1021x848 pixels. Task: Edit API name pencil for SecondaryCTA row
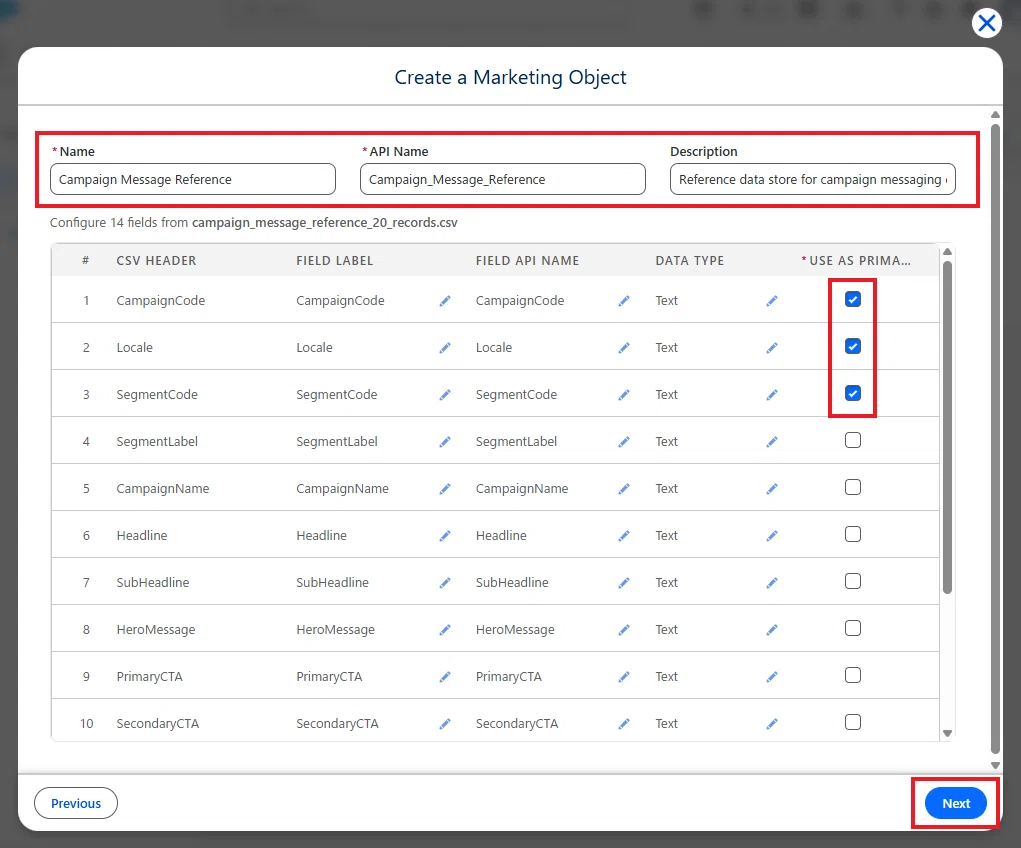coord(624,724)
